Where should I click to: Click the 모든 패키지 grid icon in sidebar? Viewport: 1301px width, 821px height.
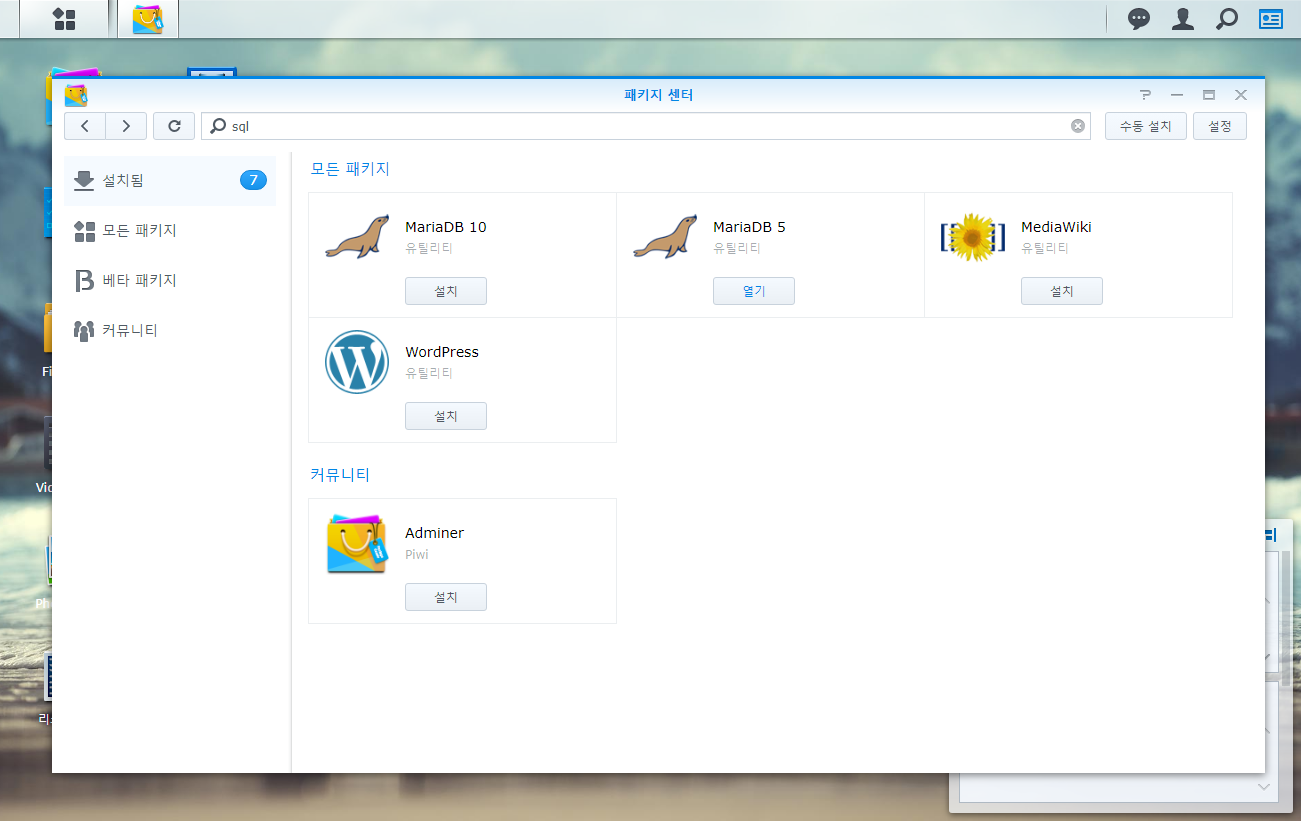85,231
